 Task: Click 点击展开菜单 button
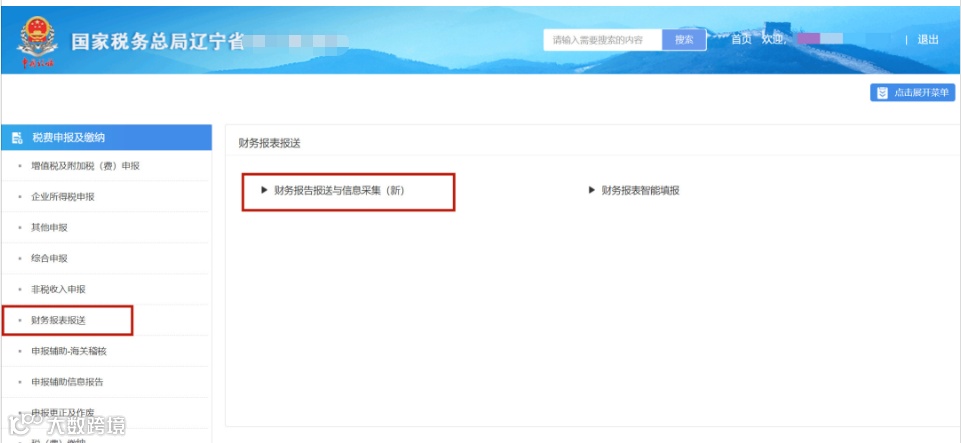coord(913,93)
